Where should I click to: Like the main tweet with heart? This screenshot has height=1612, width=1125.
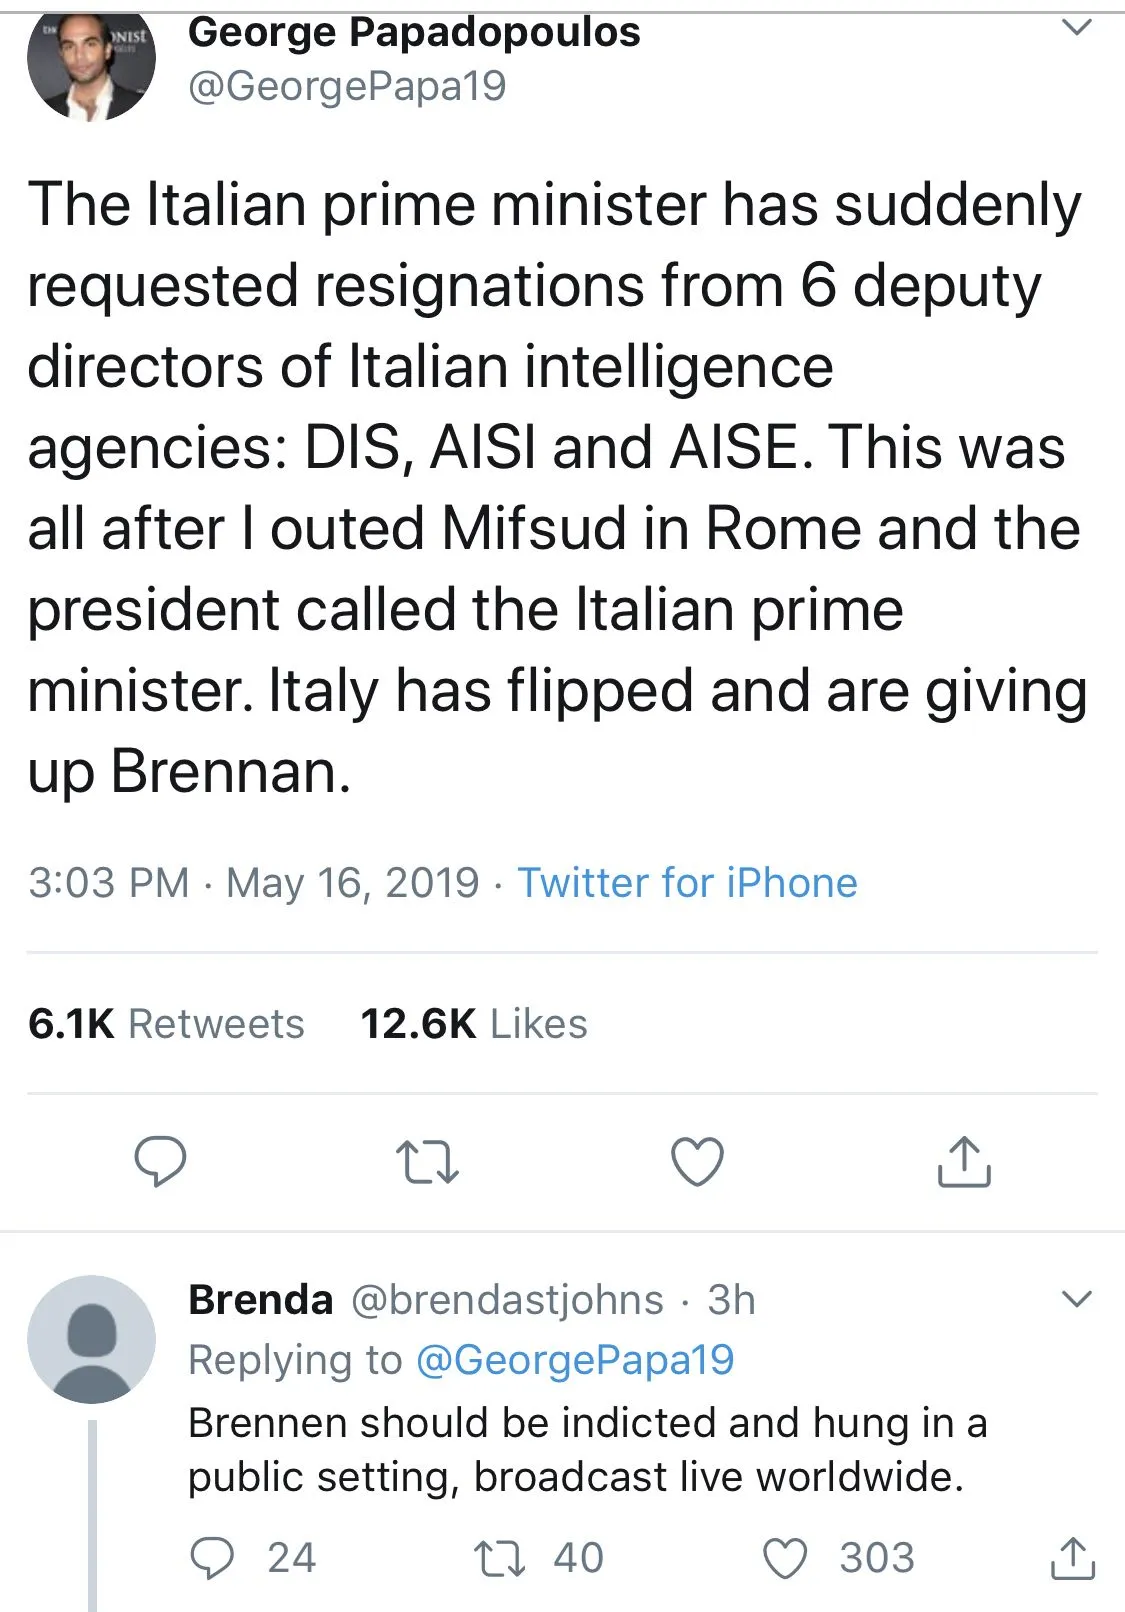tap(696, 1161)
